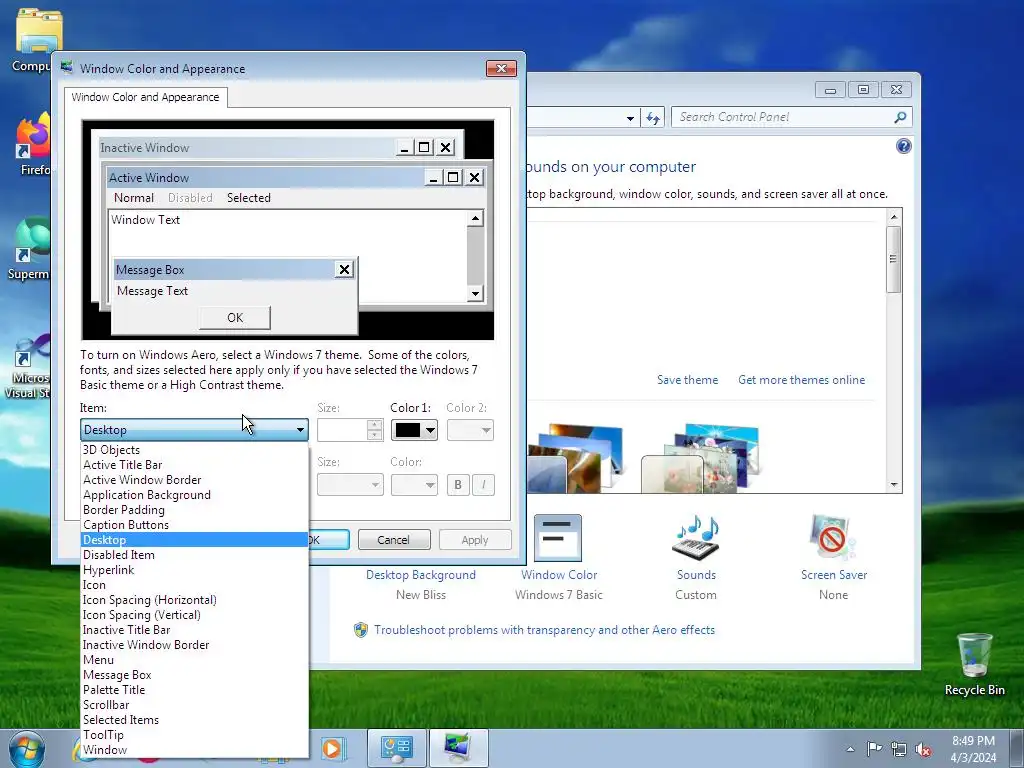1024x768 pixels.
Task: Click the Window Color icon
Action: tap(558, 538)
